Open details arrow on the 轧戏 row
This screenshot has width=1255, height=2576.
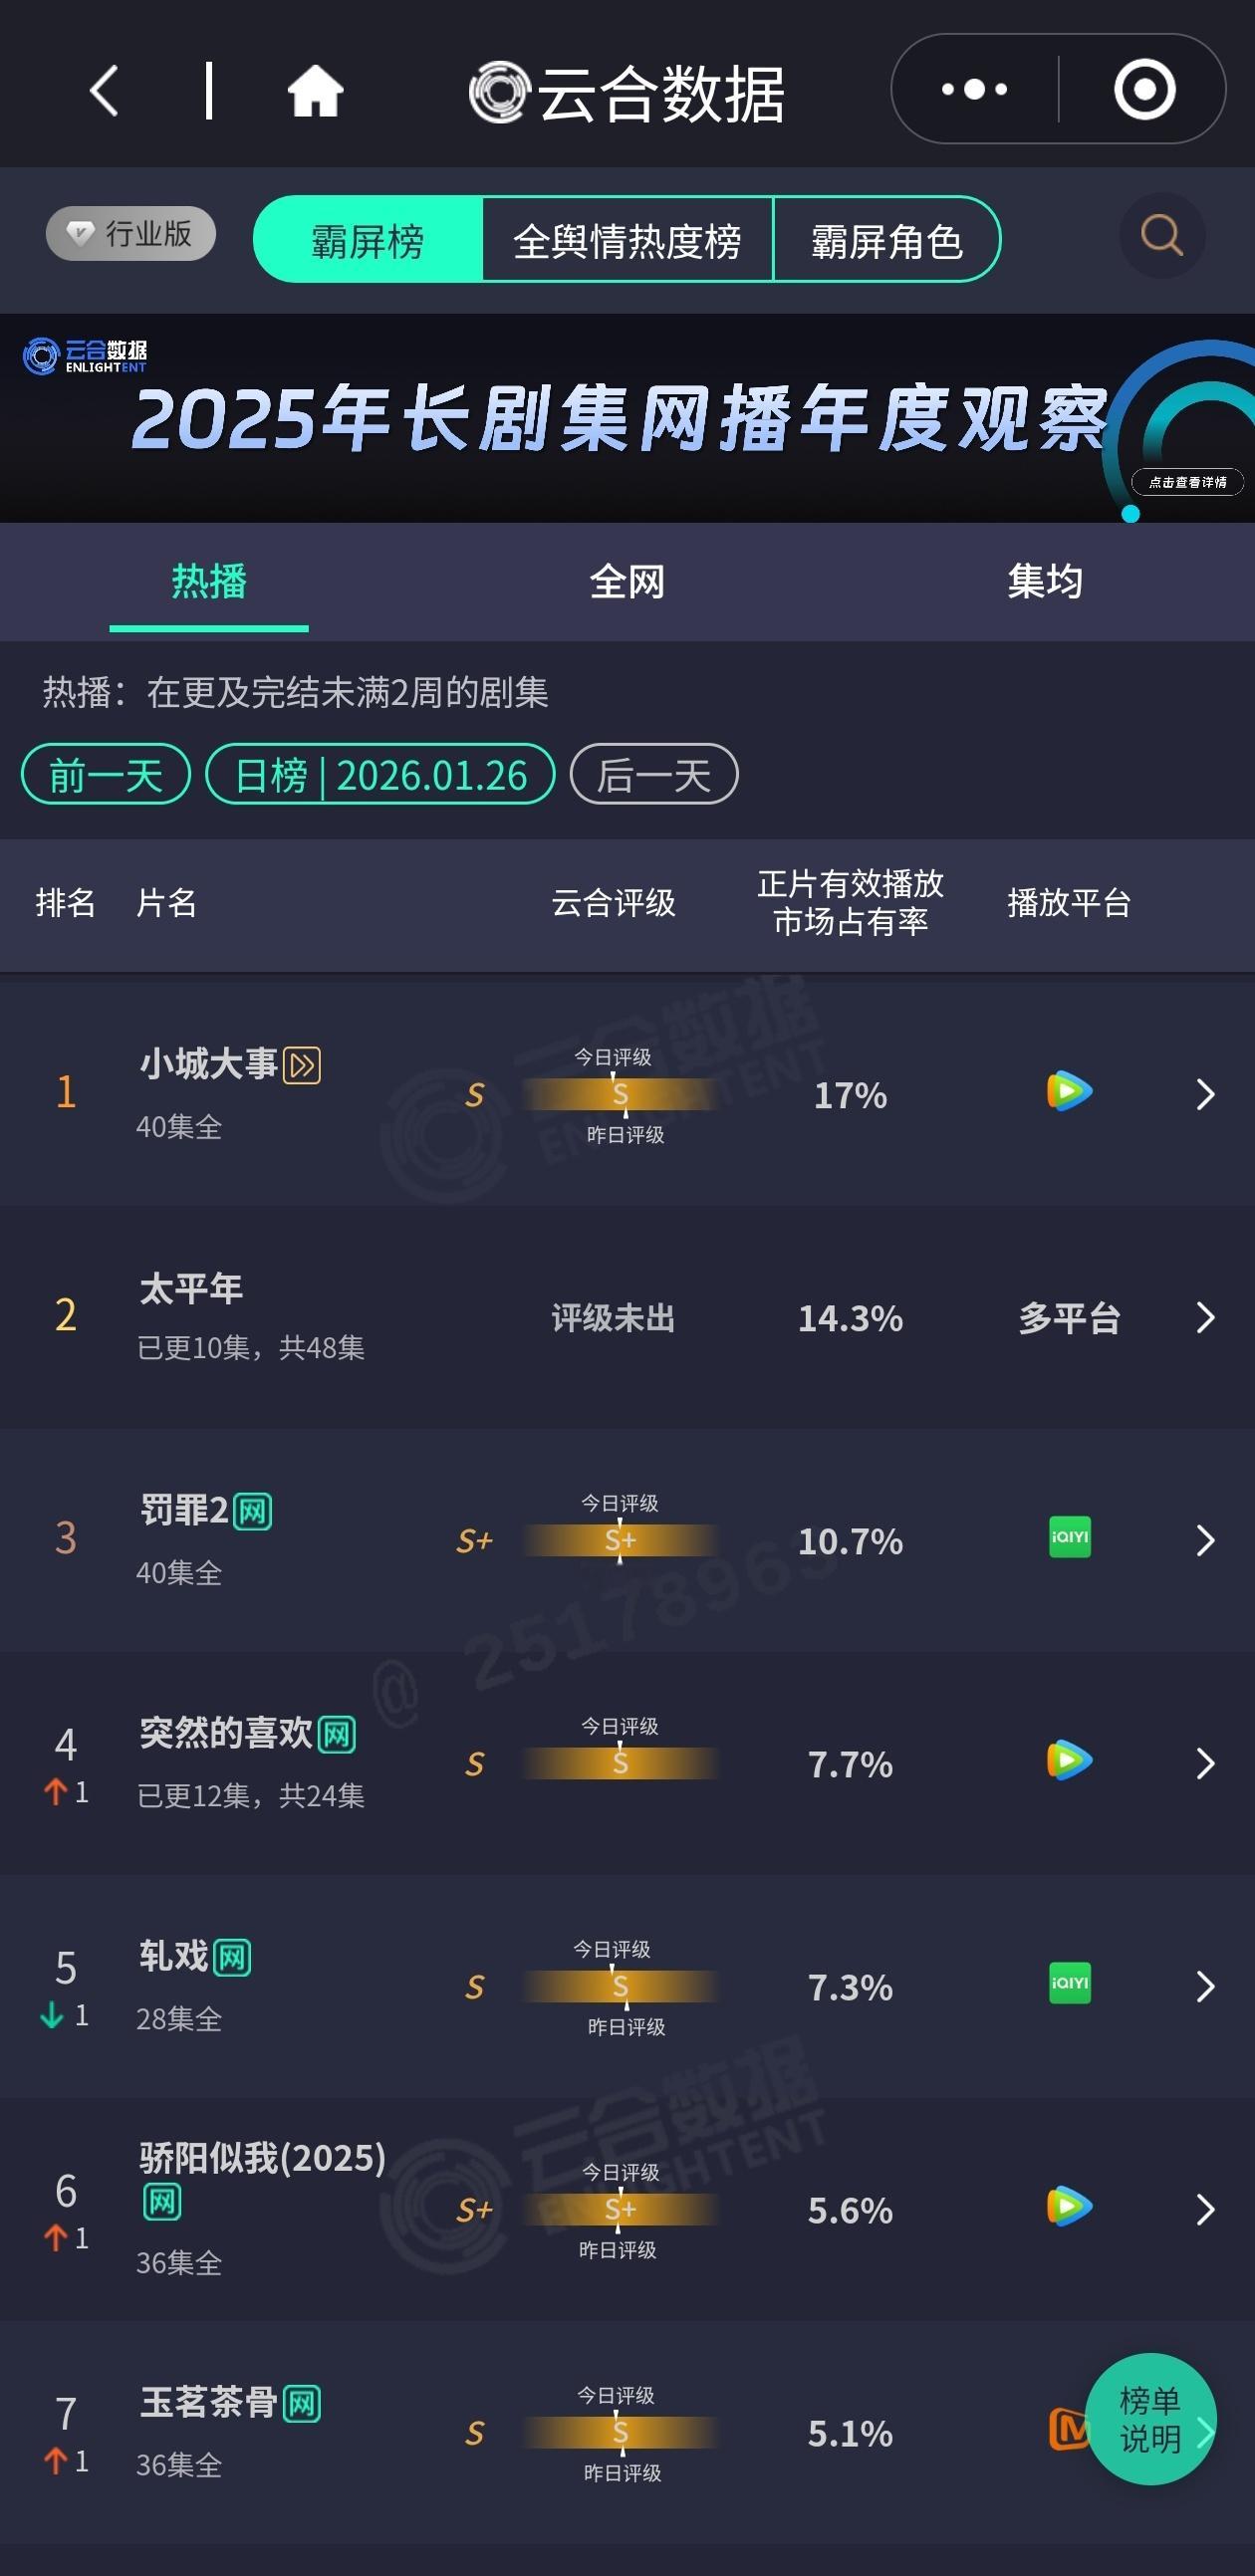point(1205,1987)
